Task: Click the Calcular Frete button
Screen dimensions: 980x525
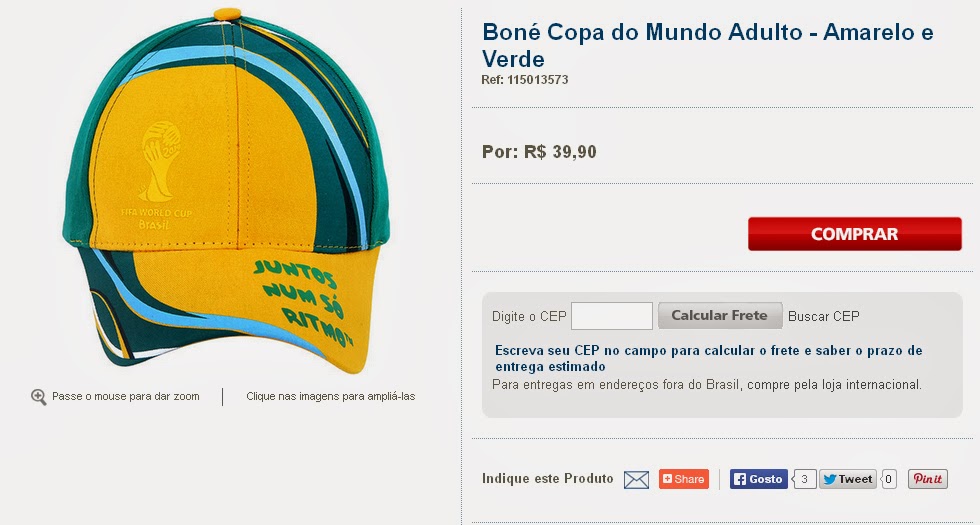Action: click(x=720, y=316)
